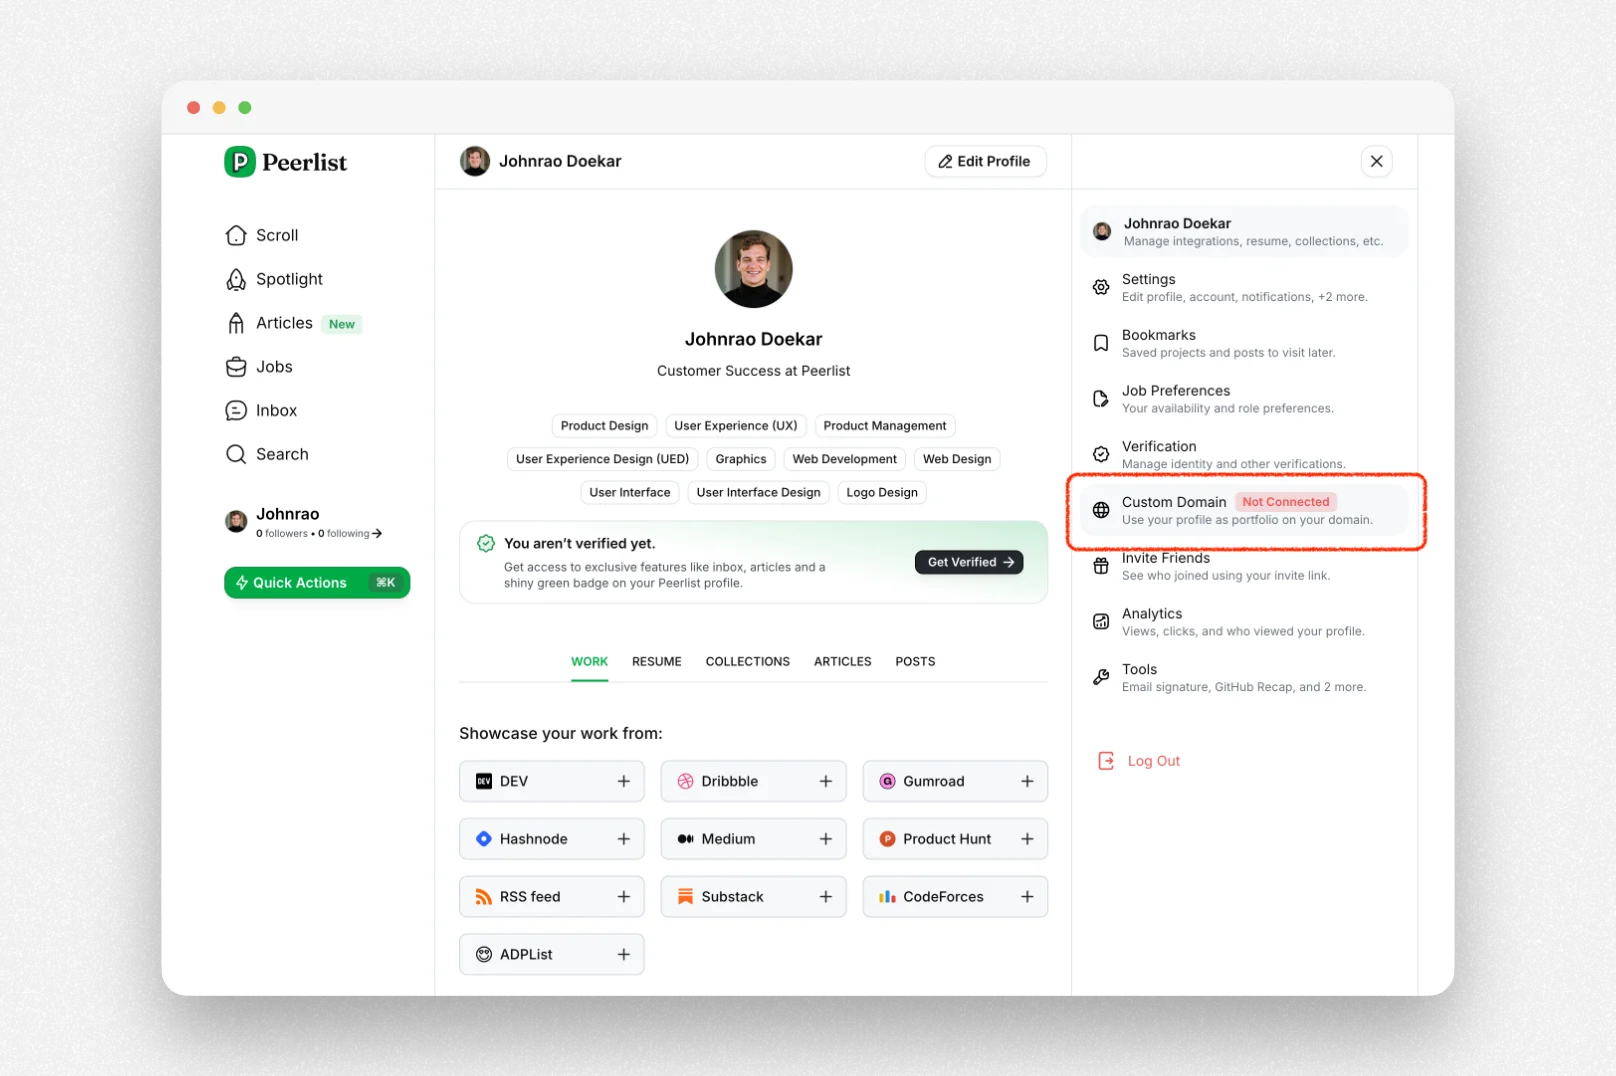Close the side menu panel

point(1377,161)
